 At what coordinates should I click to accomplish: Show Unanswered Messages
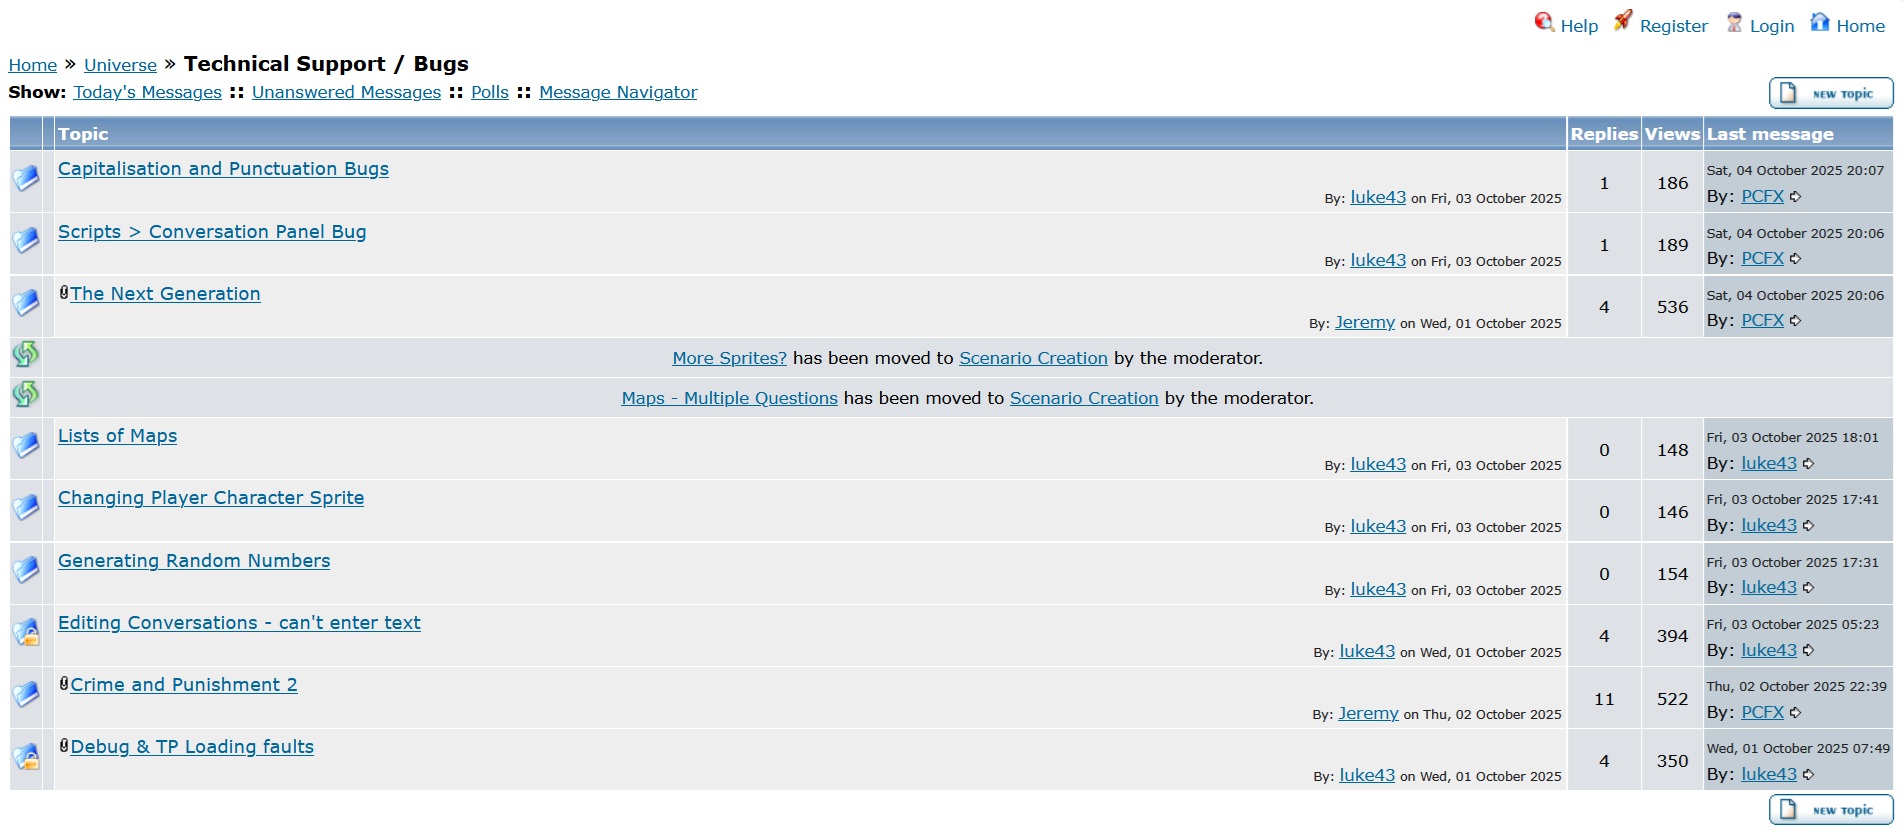pyautogui.click(x=346, y=92)
